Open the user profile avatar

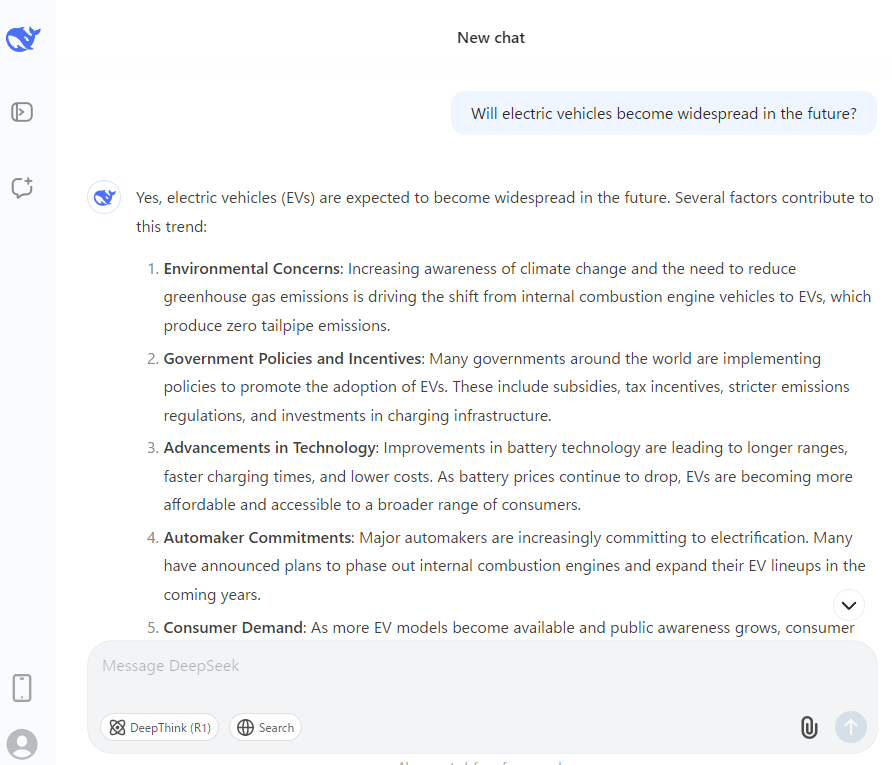[22, 744]
